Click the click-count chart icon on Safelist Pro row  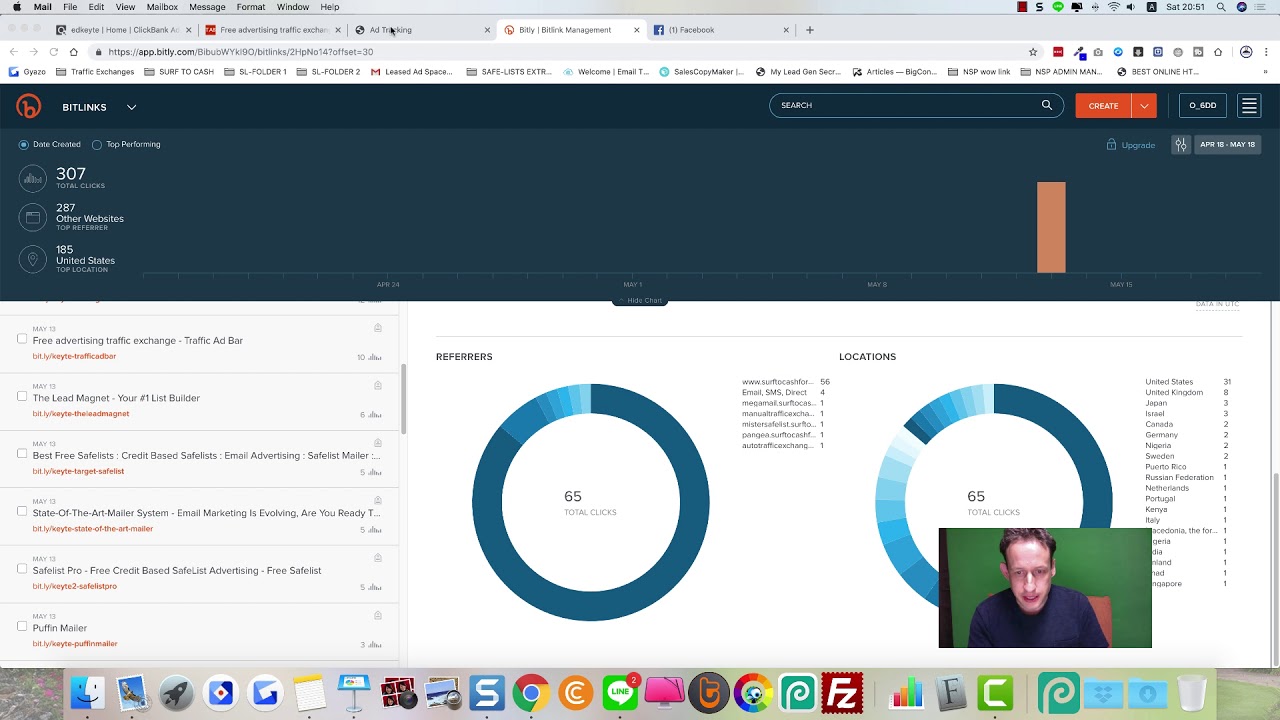pos(375,587)
